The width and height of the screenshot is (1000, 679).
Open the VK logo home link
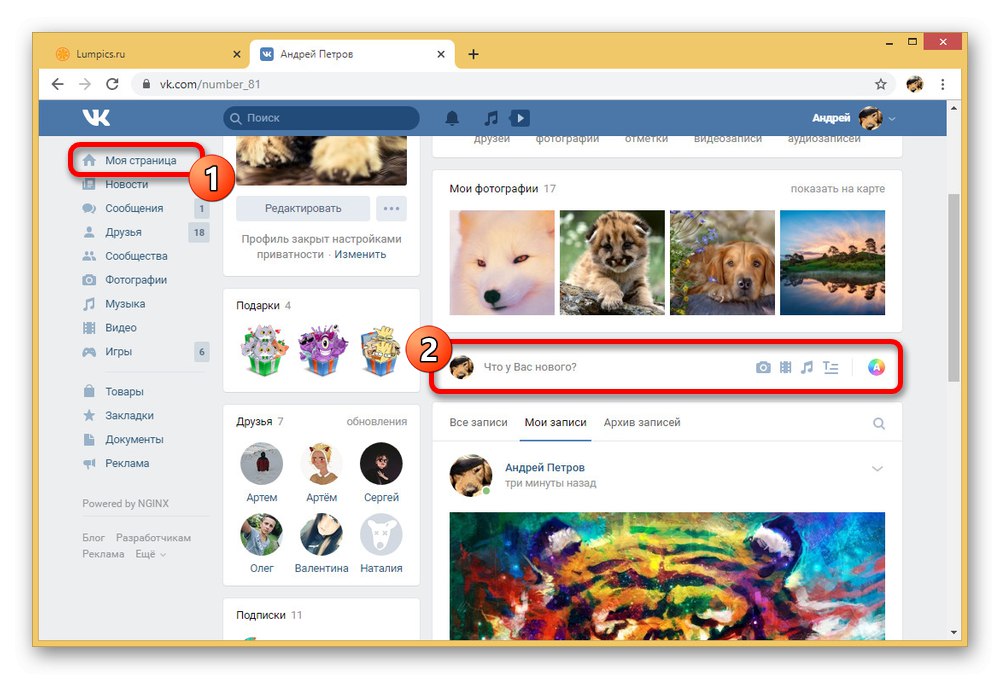click(96, 117)
